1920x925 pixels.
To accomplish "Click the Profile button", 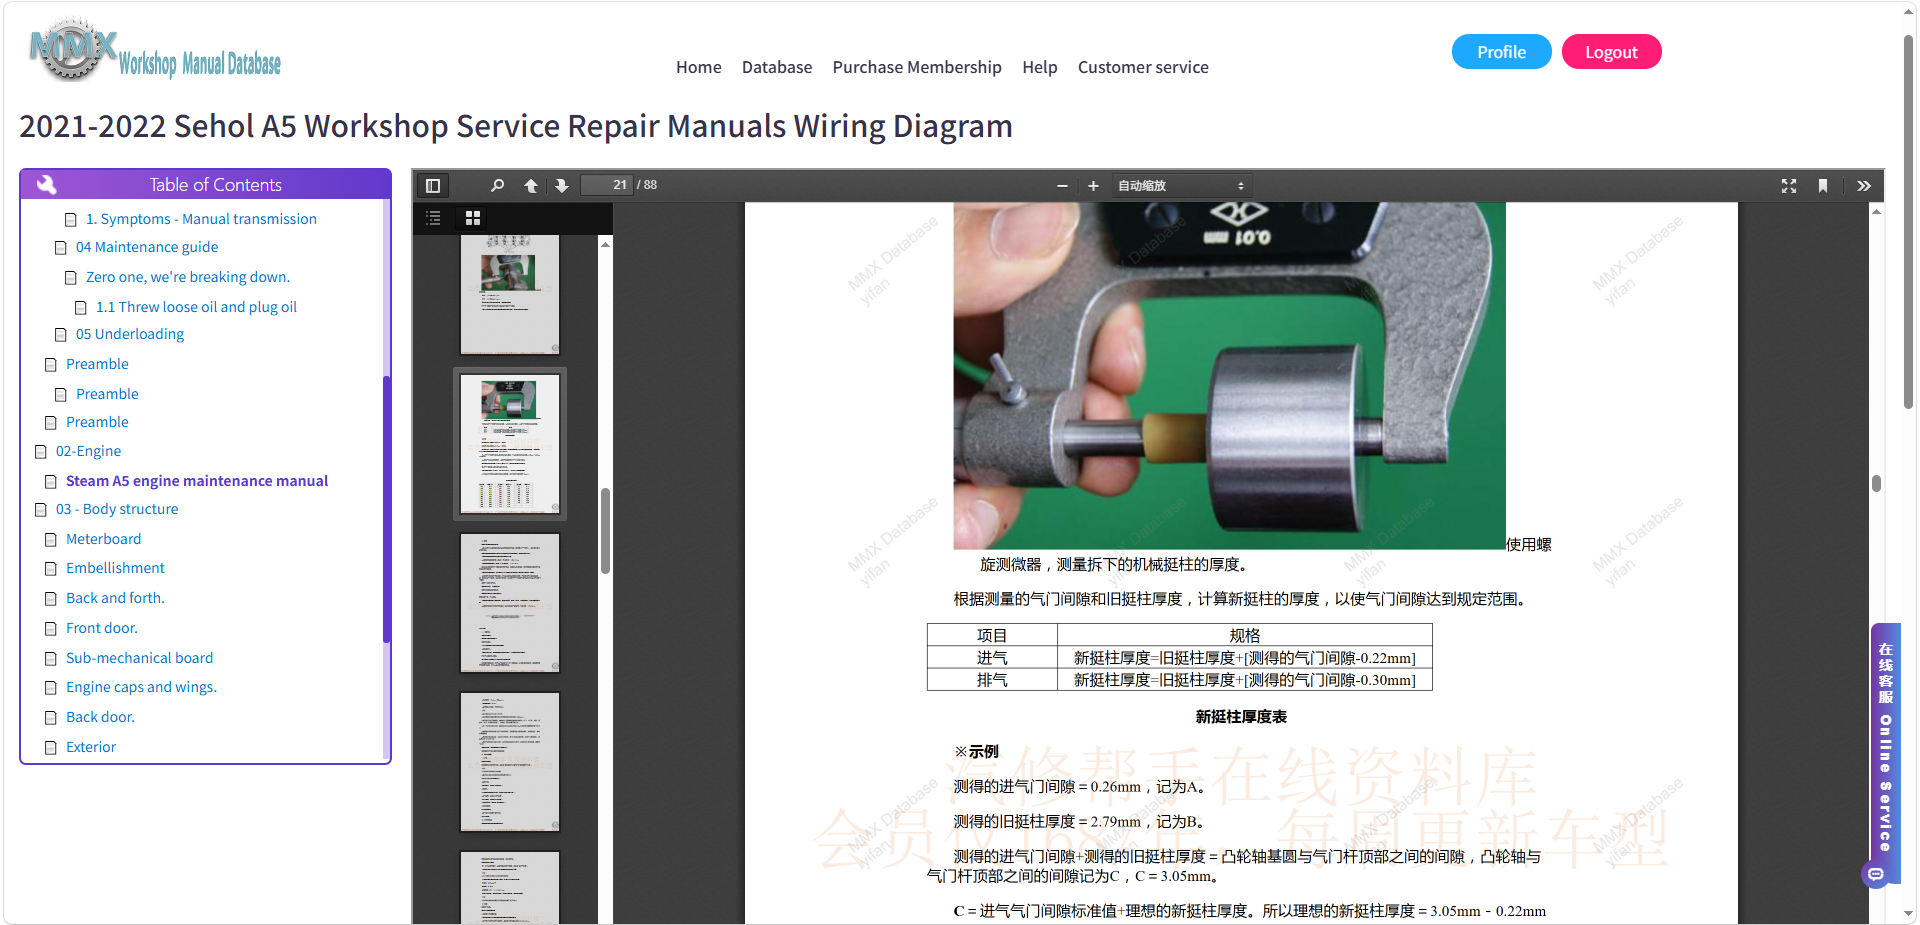I will click(x=1501, y=52).
